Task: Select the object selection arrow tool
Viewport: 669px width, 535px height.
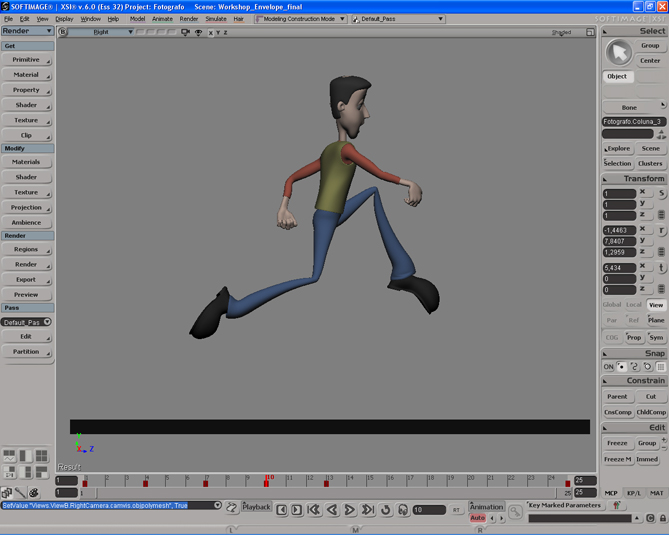Action: [x=619, y=51]
